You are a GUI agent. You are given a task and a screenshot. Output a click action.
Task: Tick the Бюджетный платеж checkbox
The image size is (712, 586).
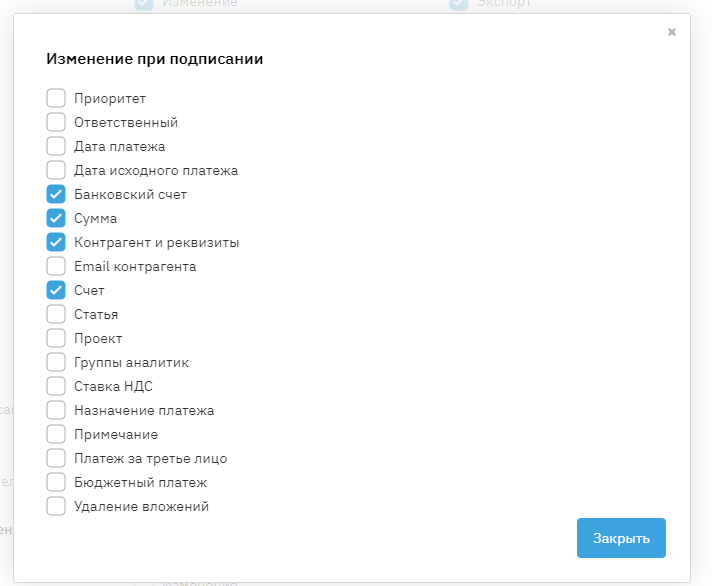pos(56,482)
